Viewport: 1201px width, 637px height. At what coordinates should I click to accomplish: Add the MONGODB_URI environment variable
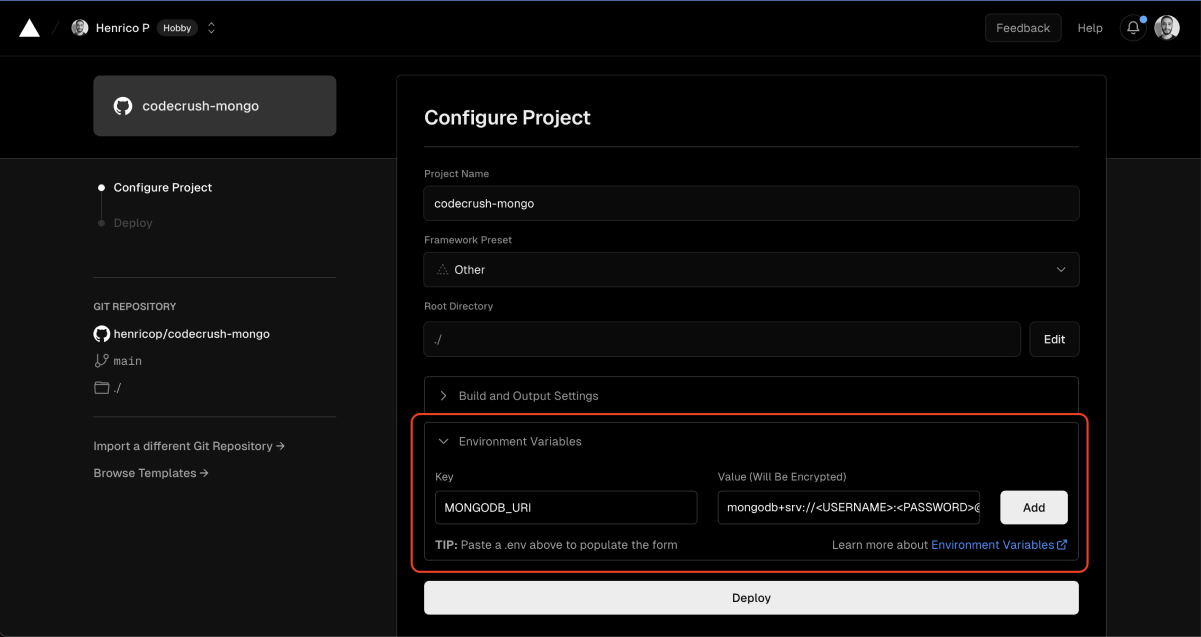point(1033,507)
